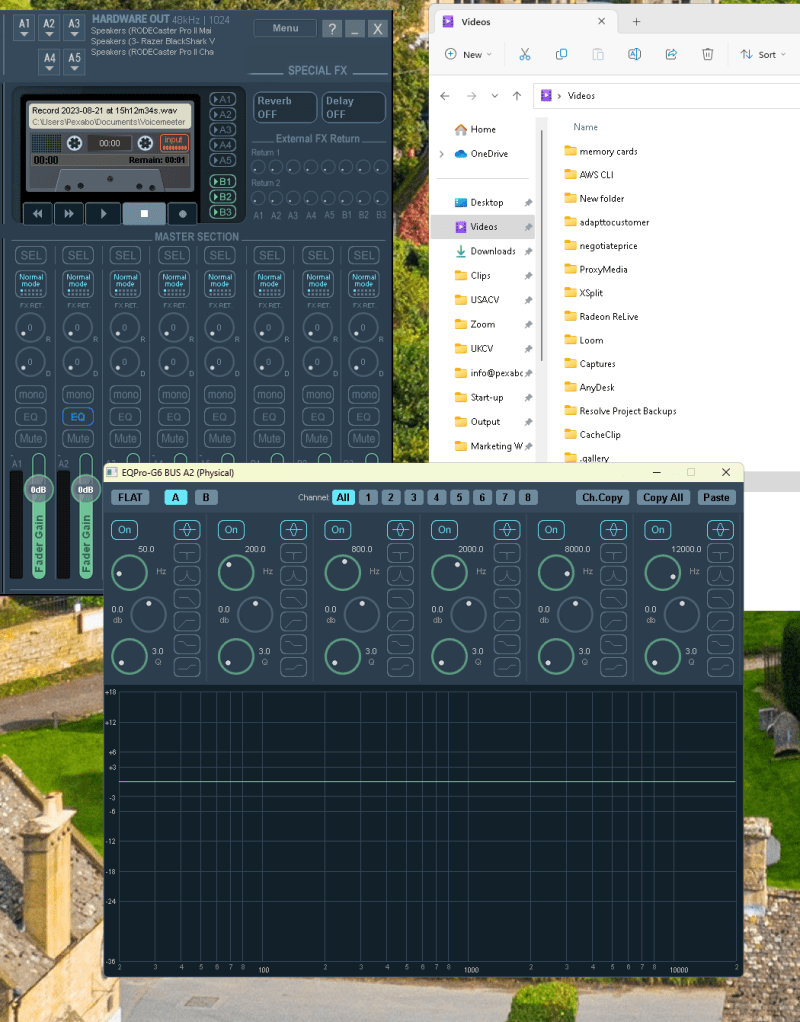Toggle On for the 800.0 Hz EQ band

click(338, 529)
